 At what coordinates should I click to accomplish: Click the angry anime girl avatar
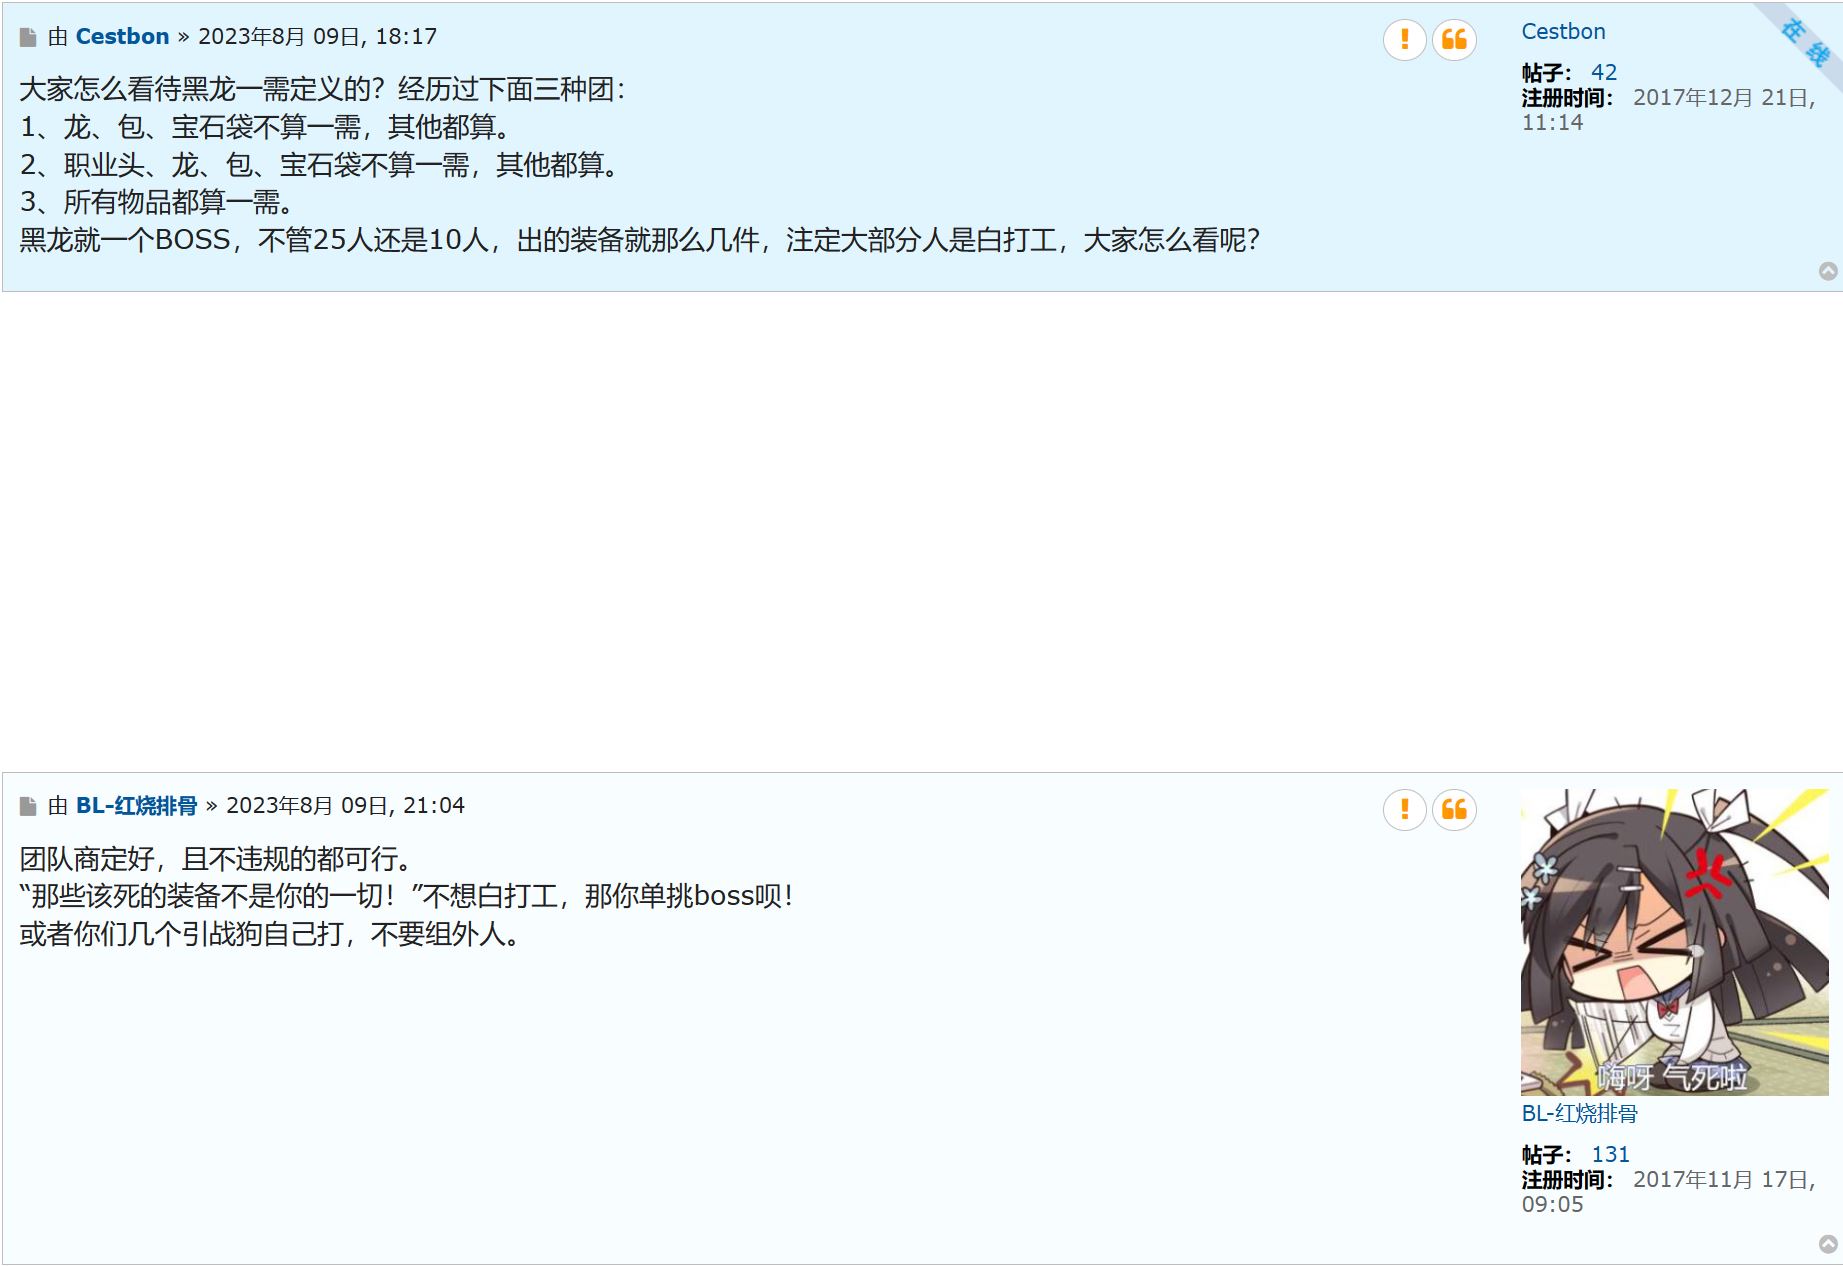(1674, 942)
